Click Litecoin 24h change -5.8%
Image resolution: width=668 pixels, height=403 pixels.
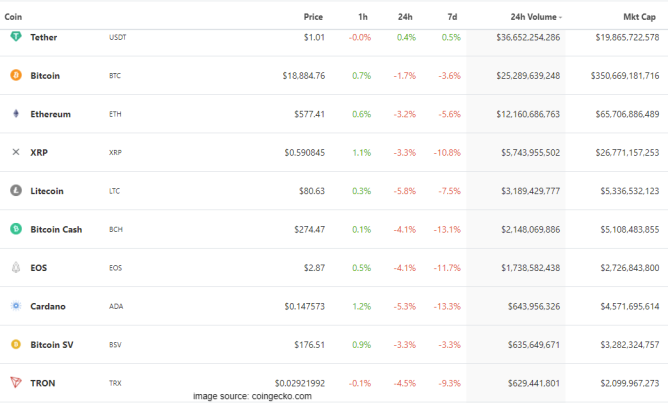tap(404, 191)
